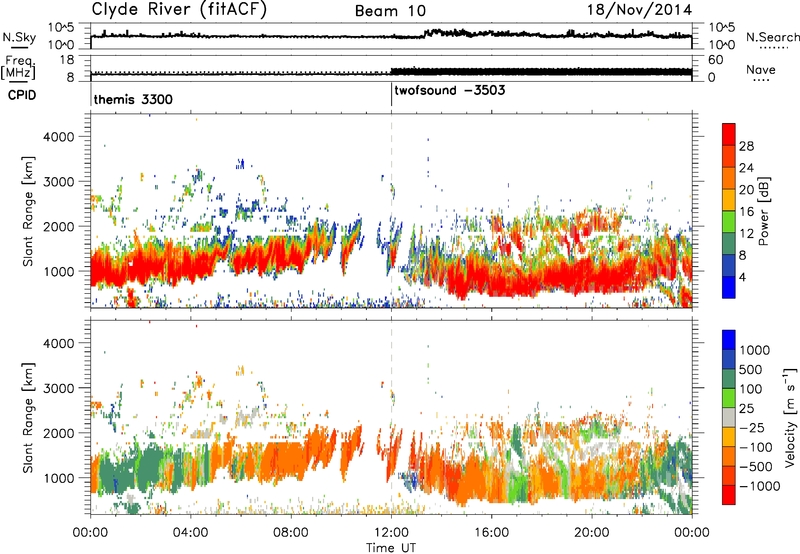The width and height of the screenshot is (800, 554).
Task: Click the 'Freq. [MHz]' label
Action: [19, 68]
